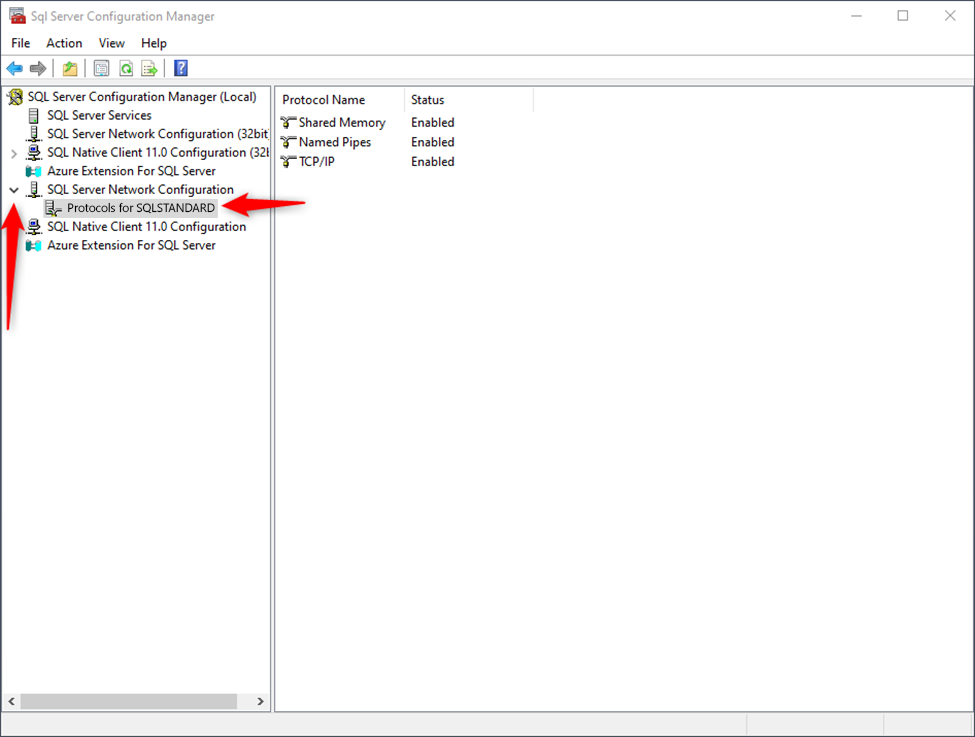Select the TCP/IP protocol icon

click(289, 162)
